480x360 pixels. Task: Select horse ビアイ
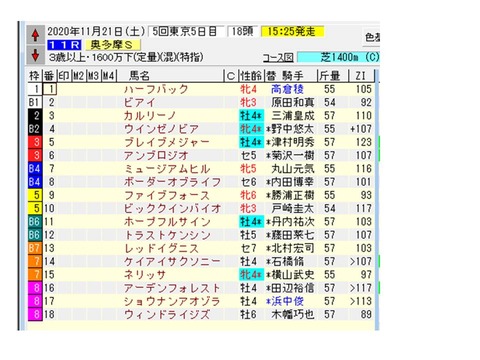(139, 102)
